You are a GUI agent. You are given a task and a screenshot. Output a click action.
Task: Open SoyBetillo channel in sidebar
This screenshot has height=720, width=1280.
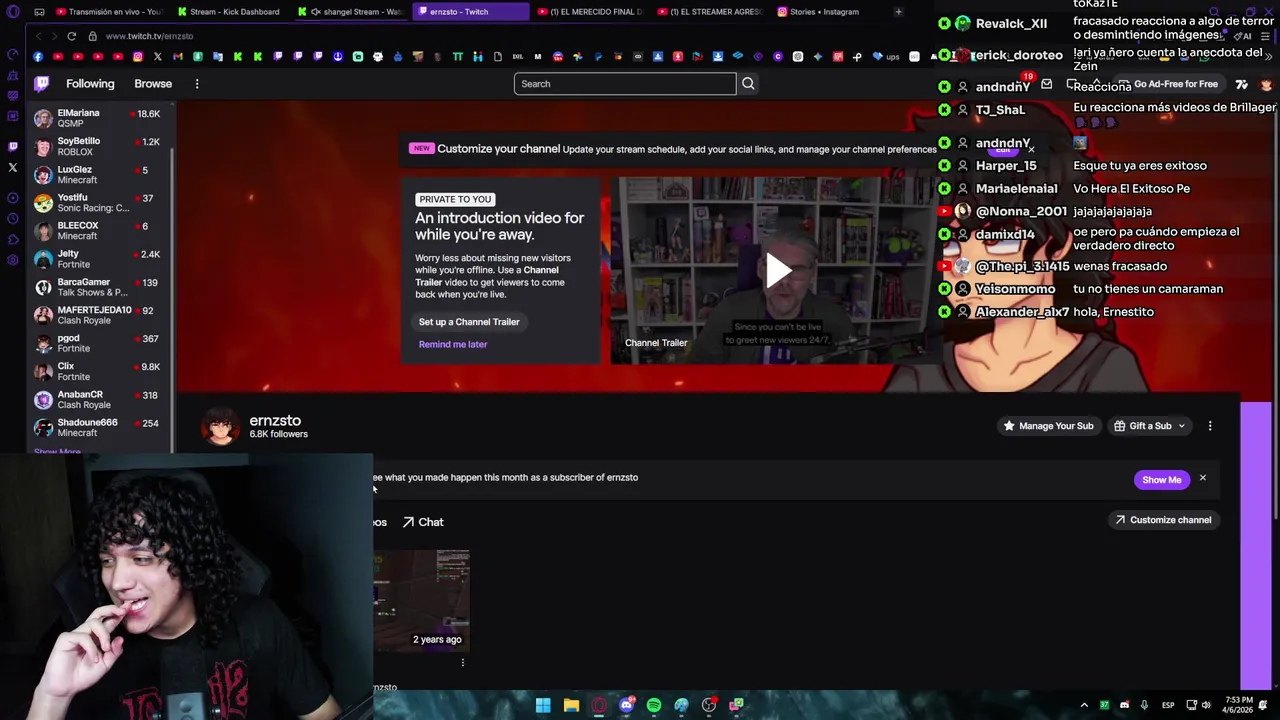(97, 147)
